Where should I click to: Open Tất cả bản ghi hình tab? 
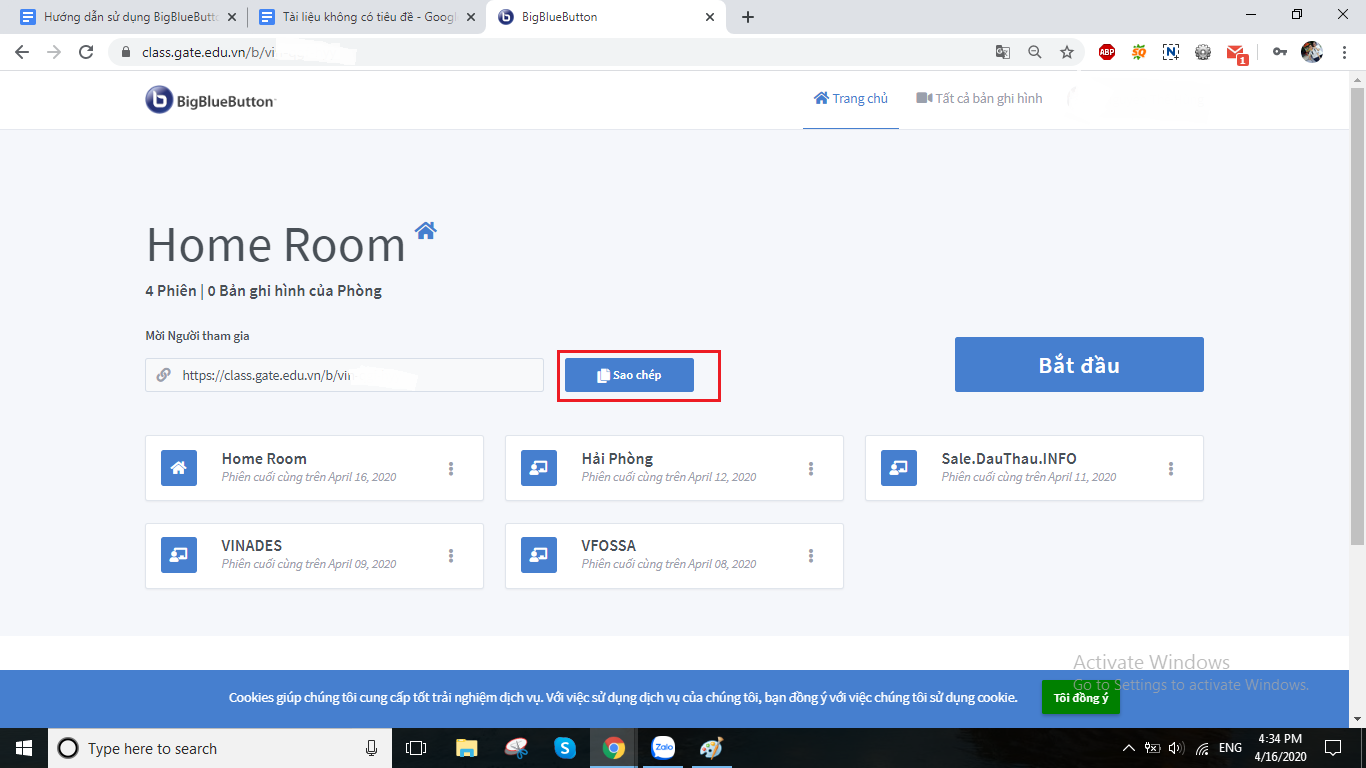(980, 99)
